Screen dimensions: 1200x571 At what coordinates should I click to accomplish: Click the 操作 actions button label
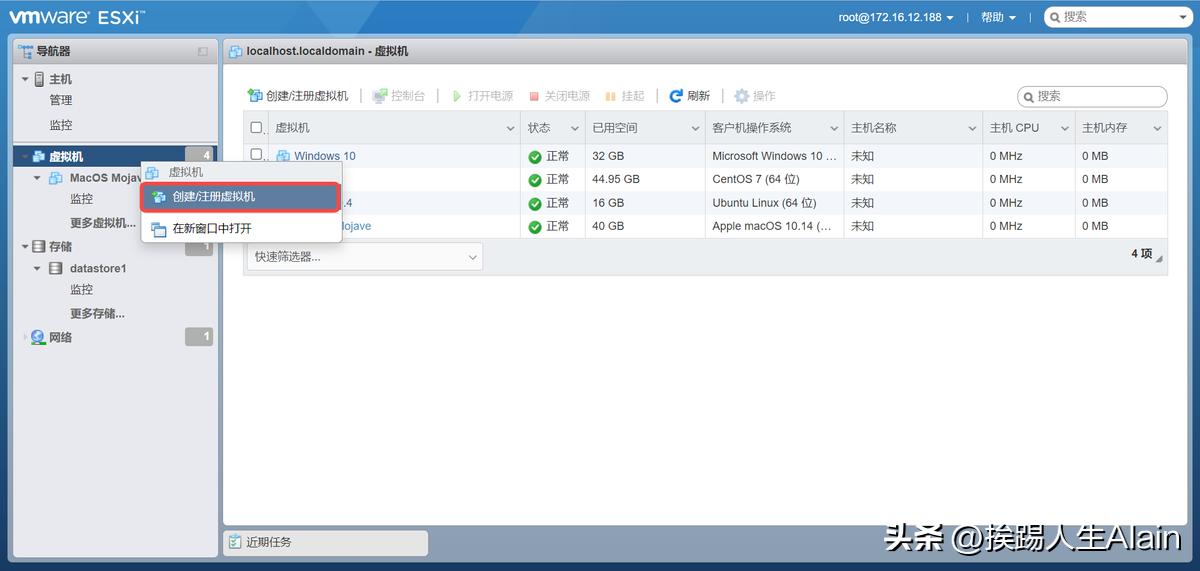[x=764, y=96]
